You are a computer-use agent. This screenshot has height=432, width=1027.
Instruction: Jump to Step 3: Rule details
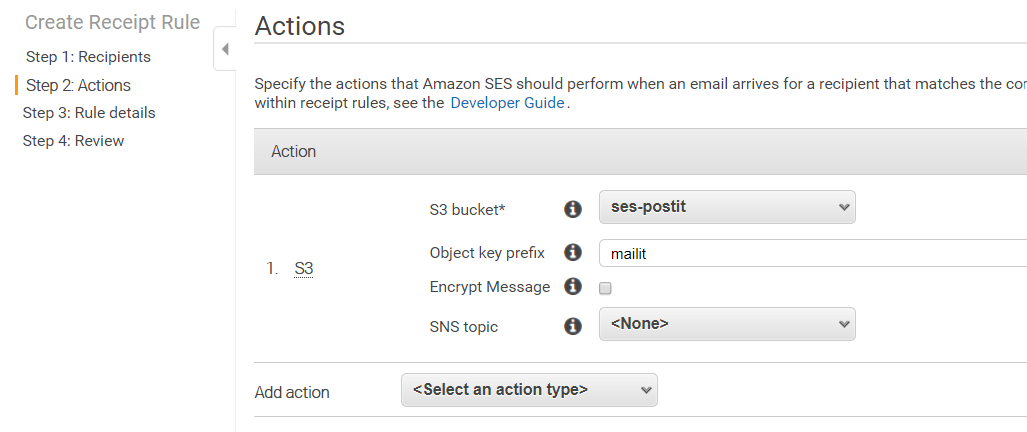(x=89, y=113)
